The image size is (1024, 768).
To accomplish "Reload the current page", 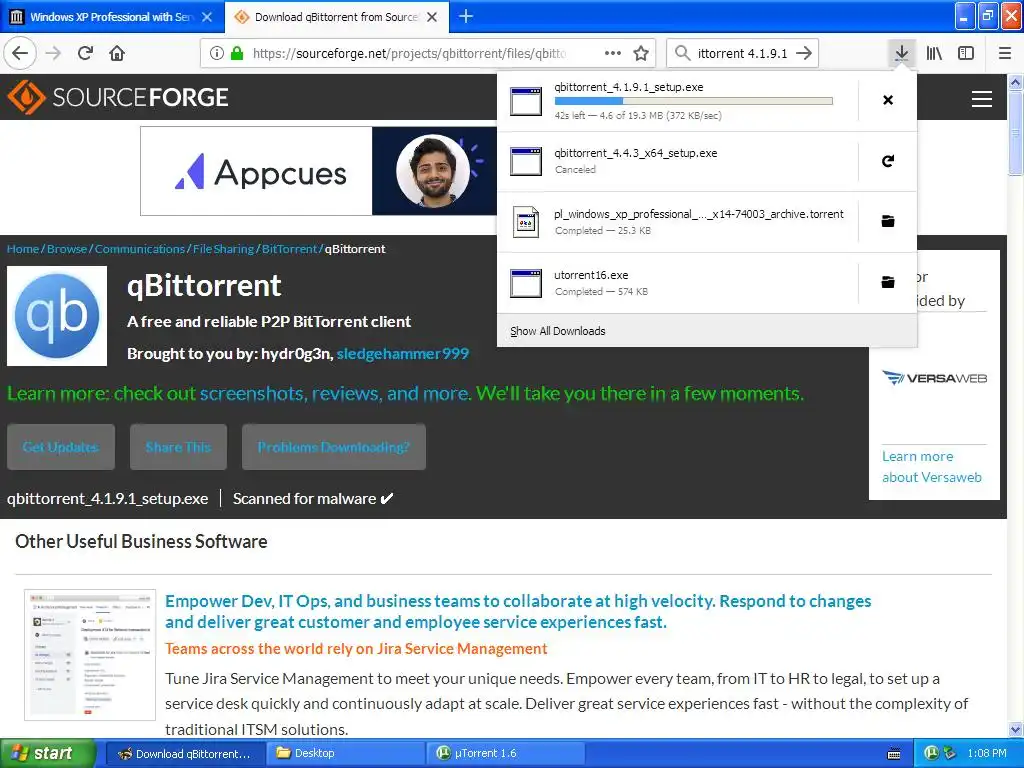I will coord(86,53).
